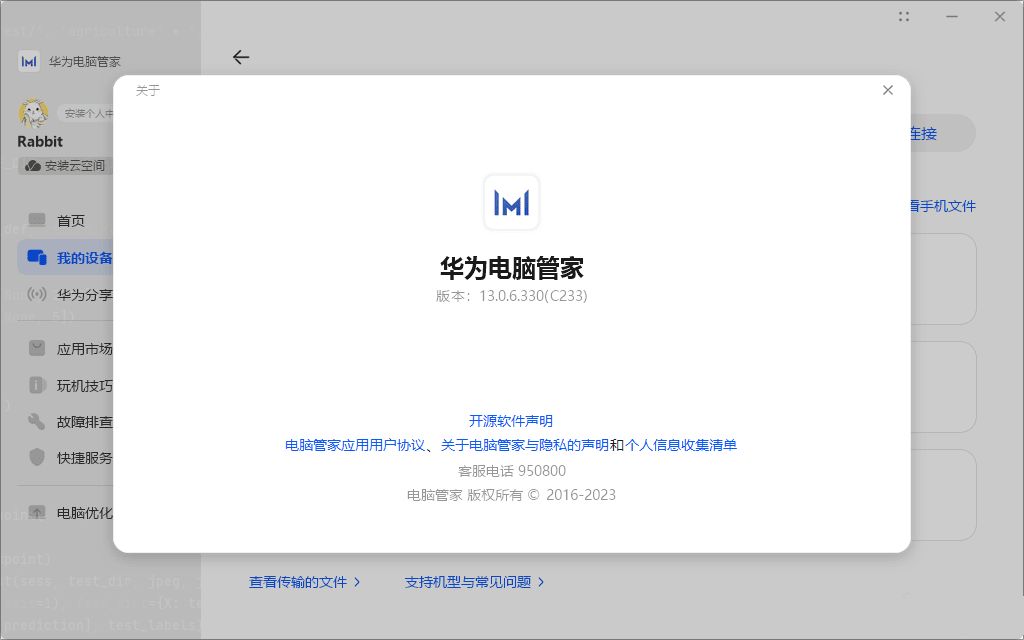Close the 关于 about dialog
Screen dimensions: 1024x640
pos(887,89)
